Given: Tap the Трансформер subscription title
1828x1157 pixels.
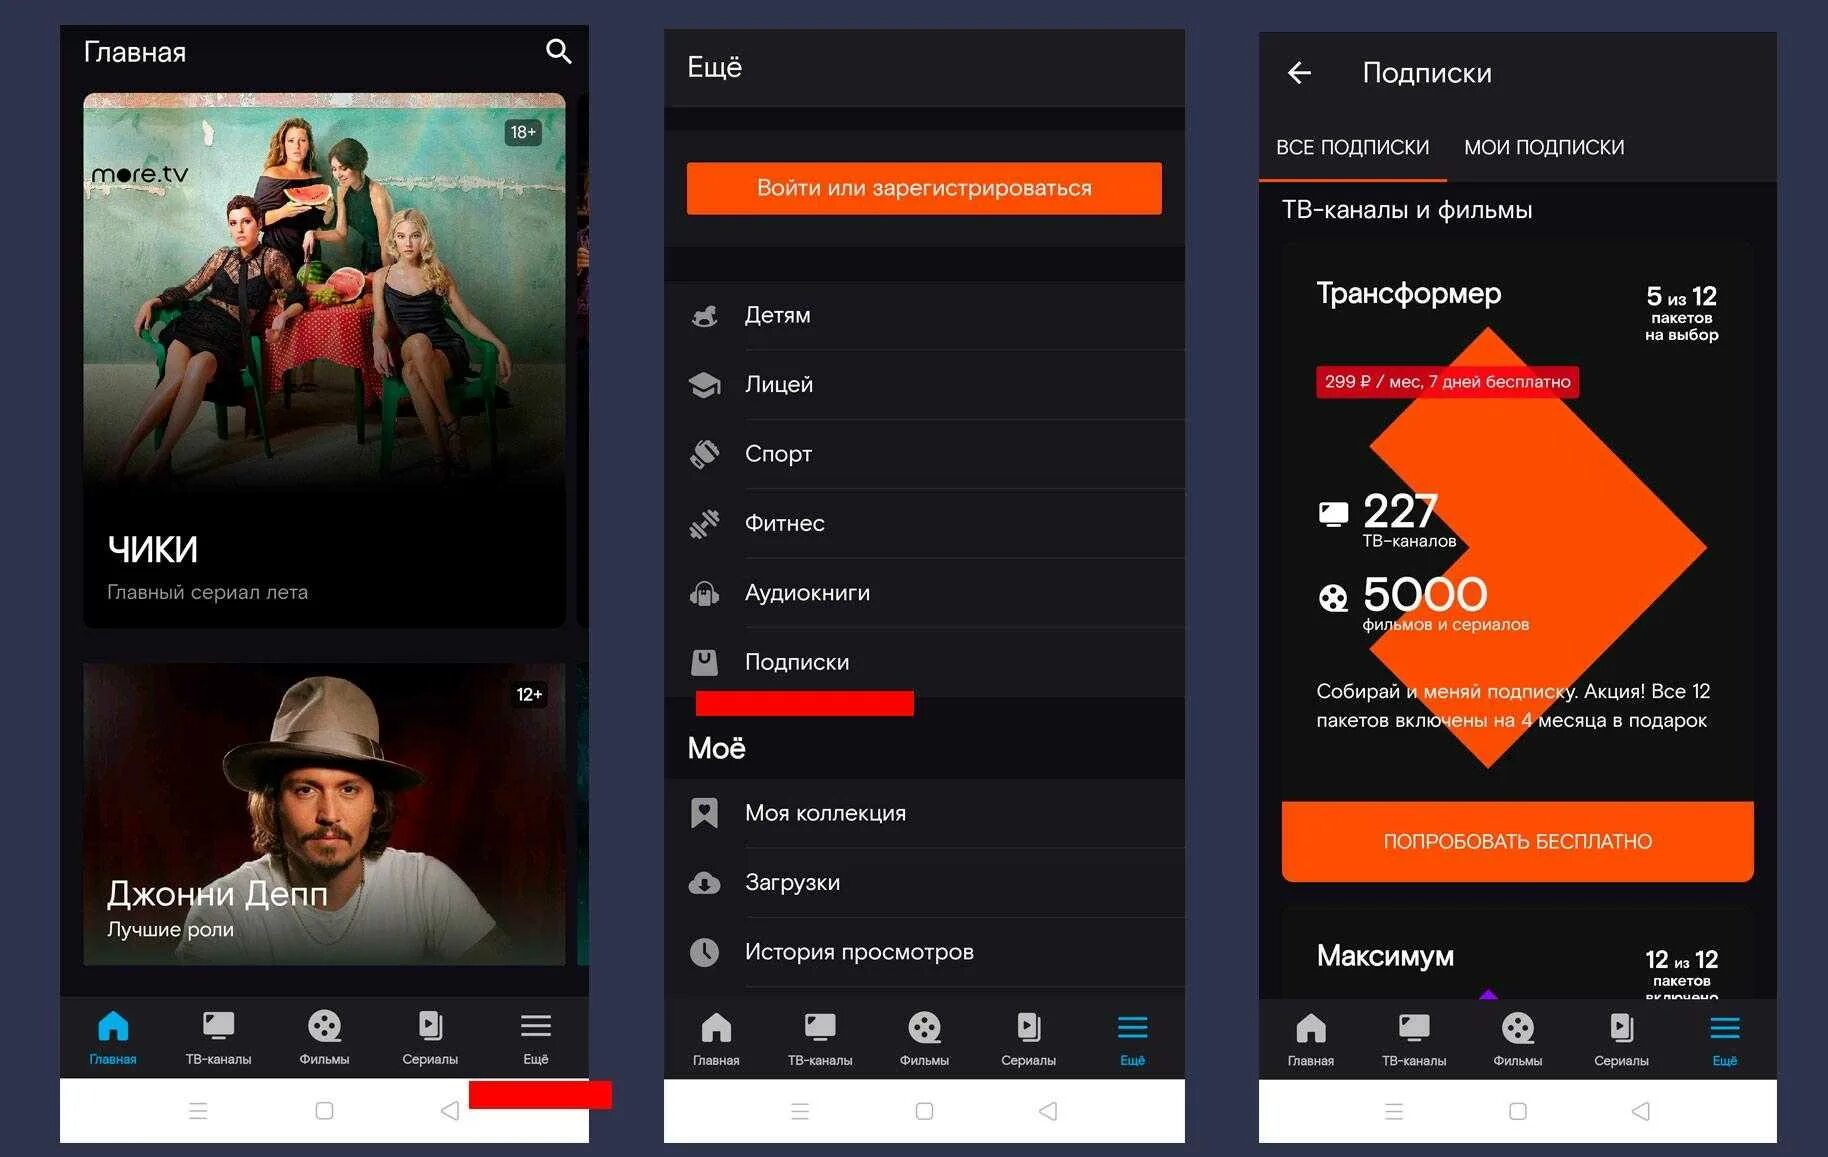Looking at the screenshot, I should pos(1408,293).
